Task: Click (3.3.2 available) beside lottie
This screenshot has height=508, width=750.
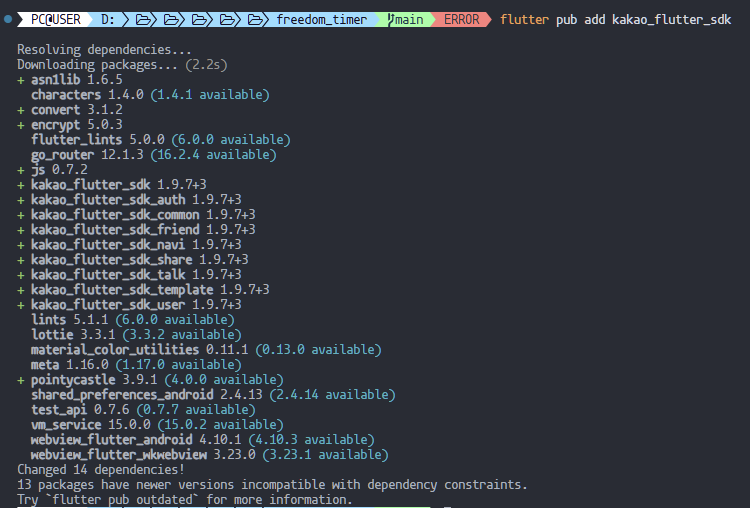Action: 182,334
